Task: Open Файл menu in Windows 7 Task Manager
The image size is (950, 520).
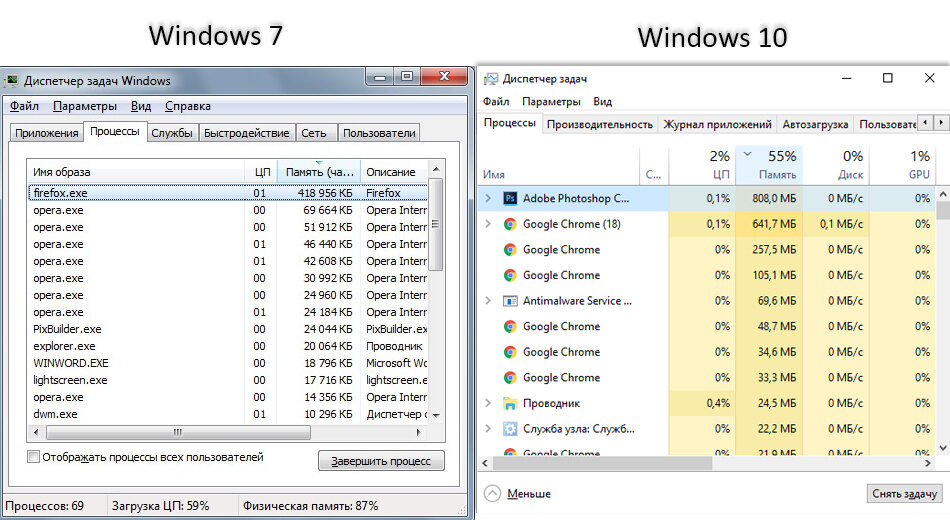Action: coord(24,106)
